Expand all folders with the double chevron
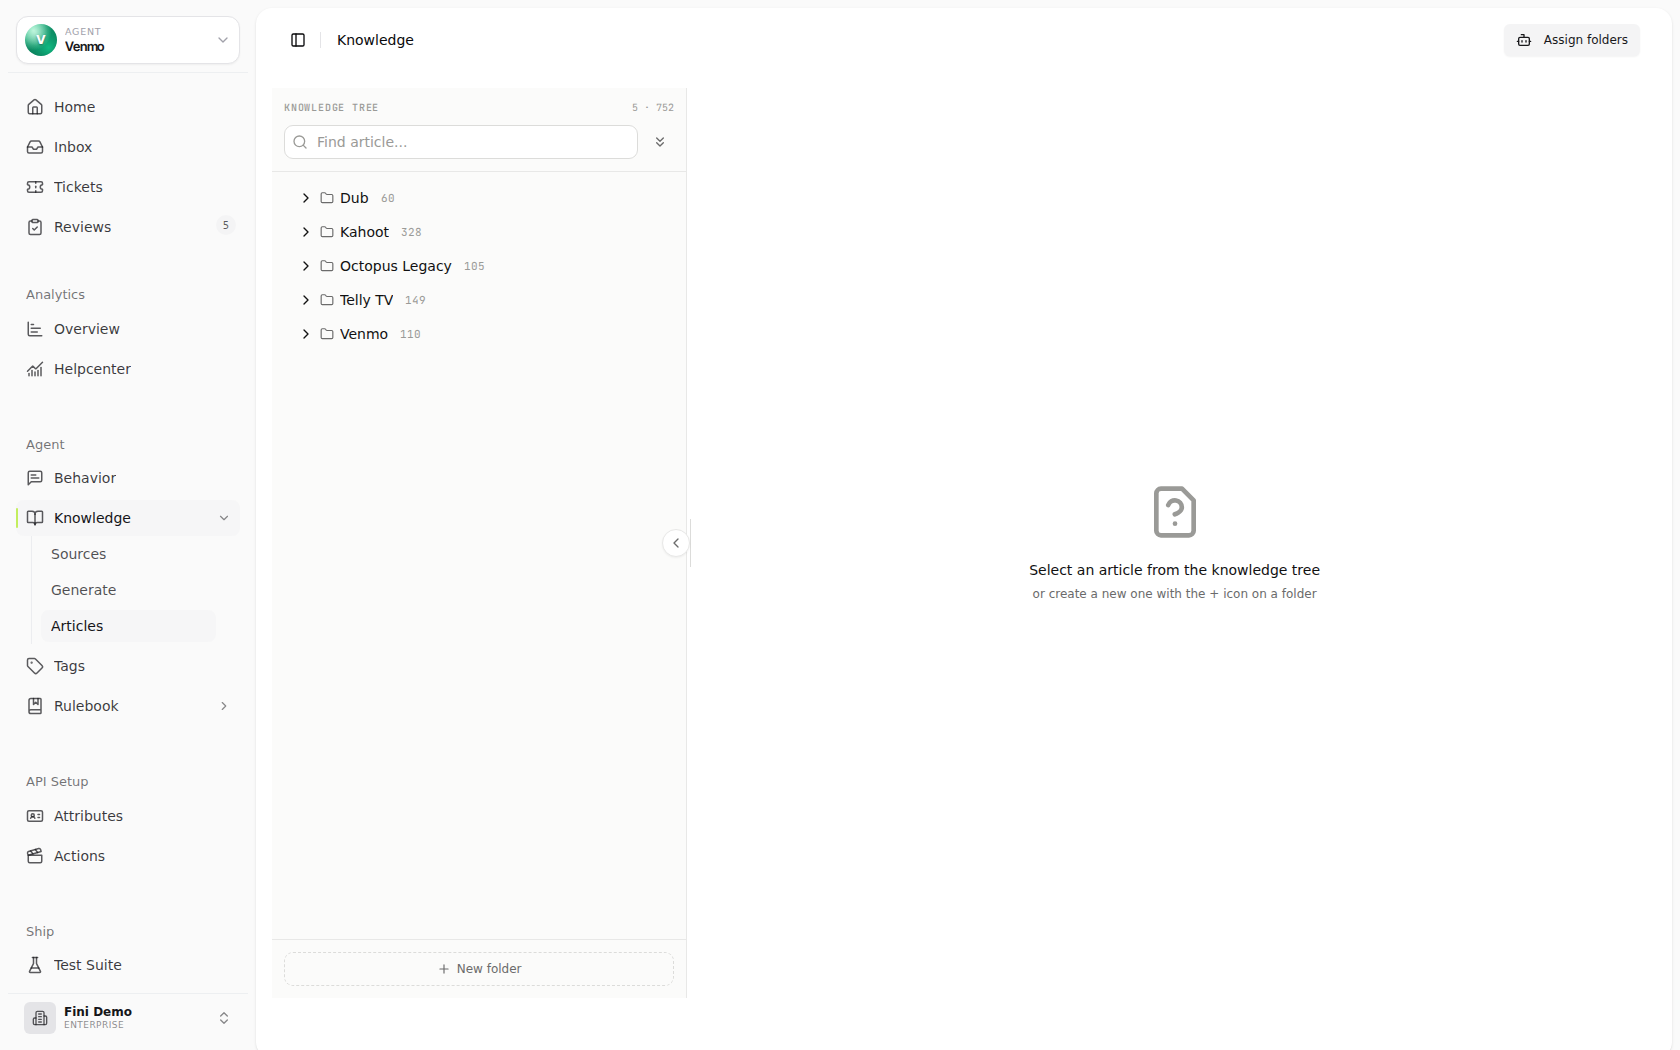 coord(660,142)
